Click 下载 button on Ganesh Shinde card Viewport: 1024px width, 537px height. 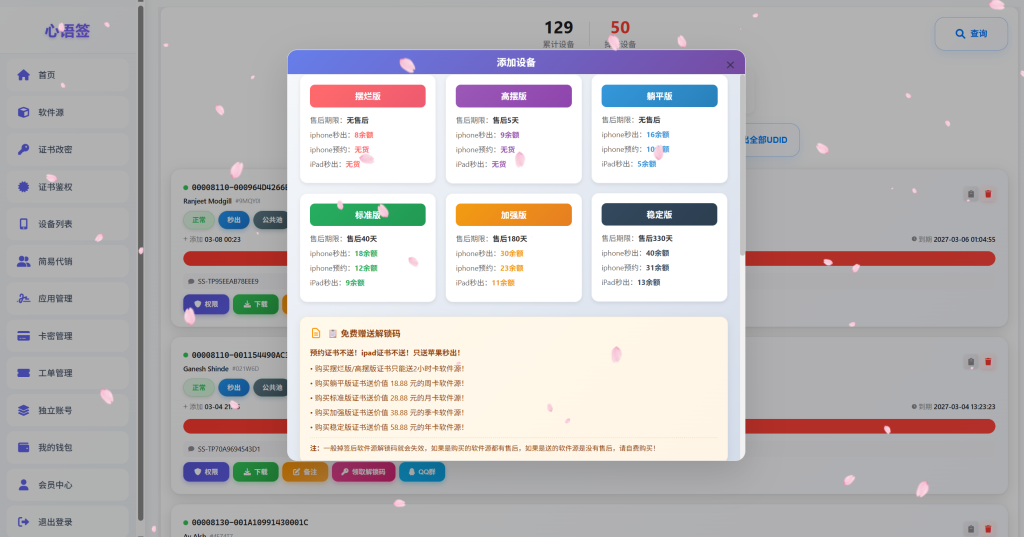[255, 472]
